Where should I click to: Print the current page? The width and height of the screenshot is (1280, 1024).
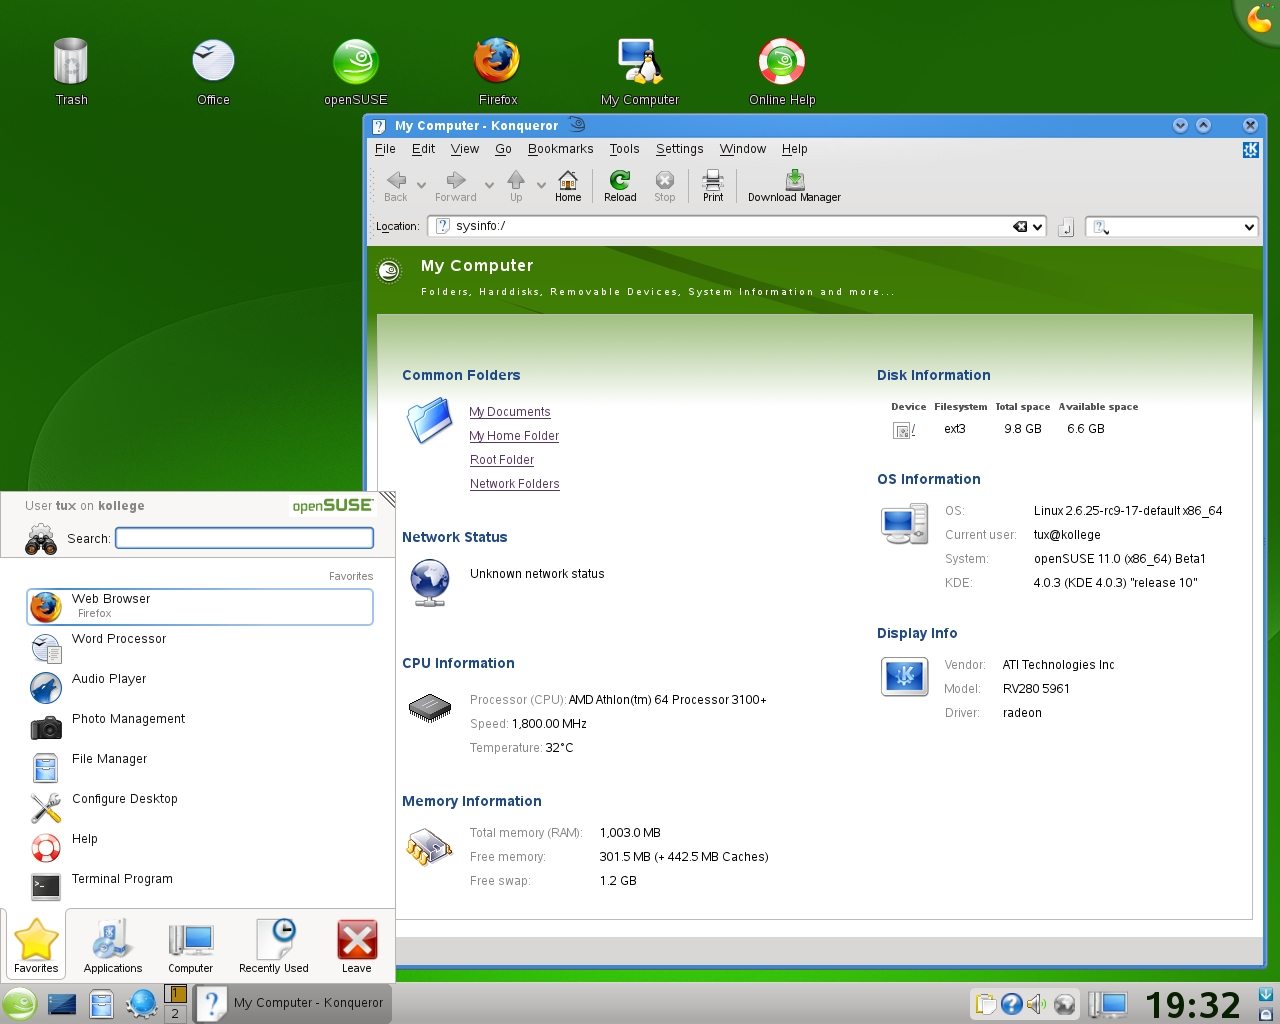(x=713, y=186)
